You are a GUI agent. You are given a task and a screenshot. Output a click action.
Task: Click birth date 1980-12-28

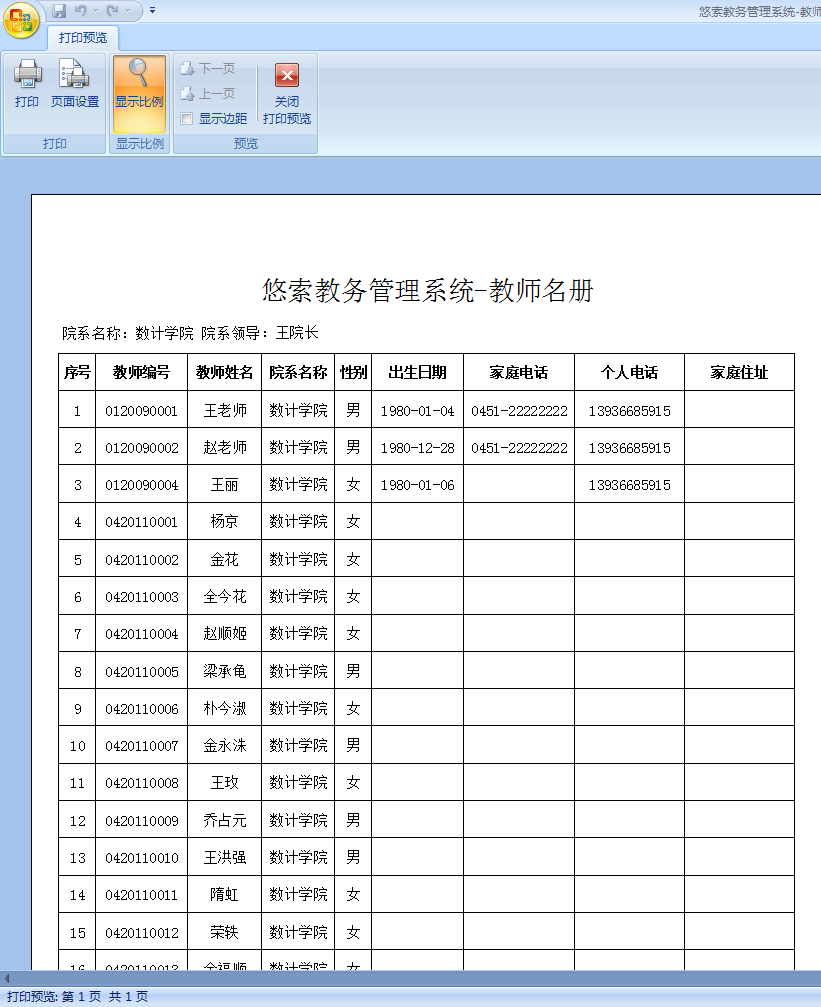pos(418,448)
